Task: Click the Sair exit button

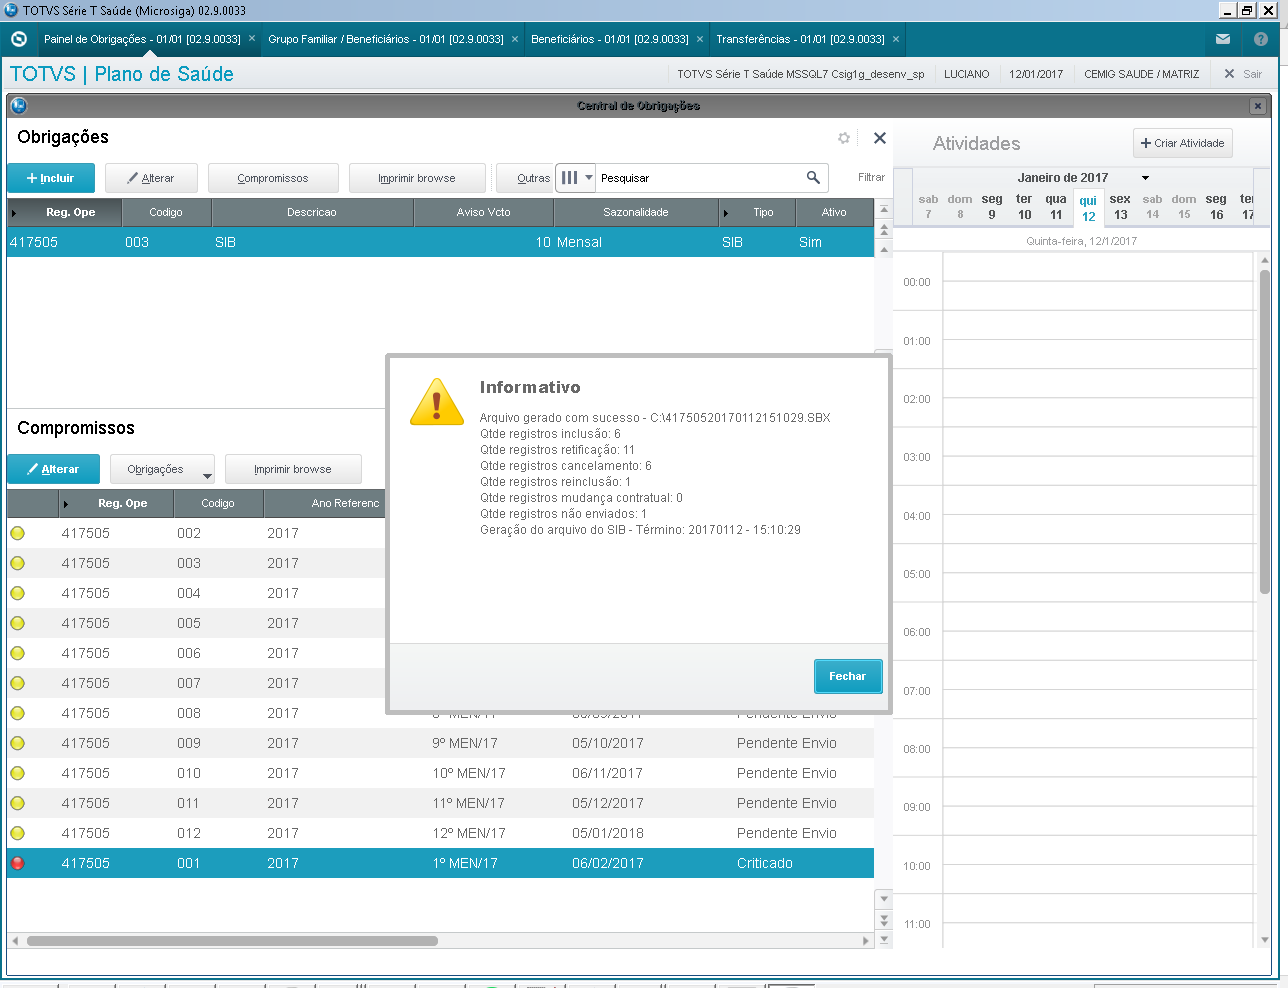Action: (x=1243, y=74)
